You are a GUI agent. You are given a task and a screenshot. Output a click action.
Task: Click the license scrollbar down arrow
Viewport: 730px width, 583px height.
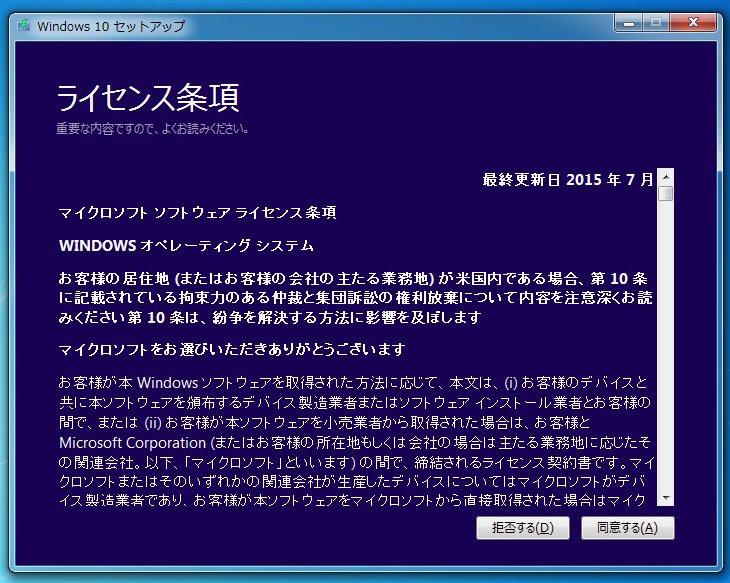[x=666, y=498]
